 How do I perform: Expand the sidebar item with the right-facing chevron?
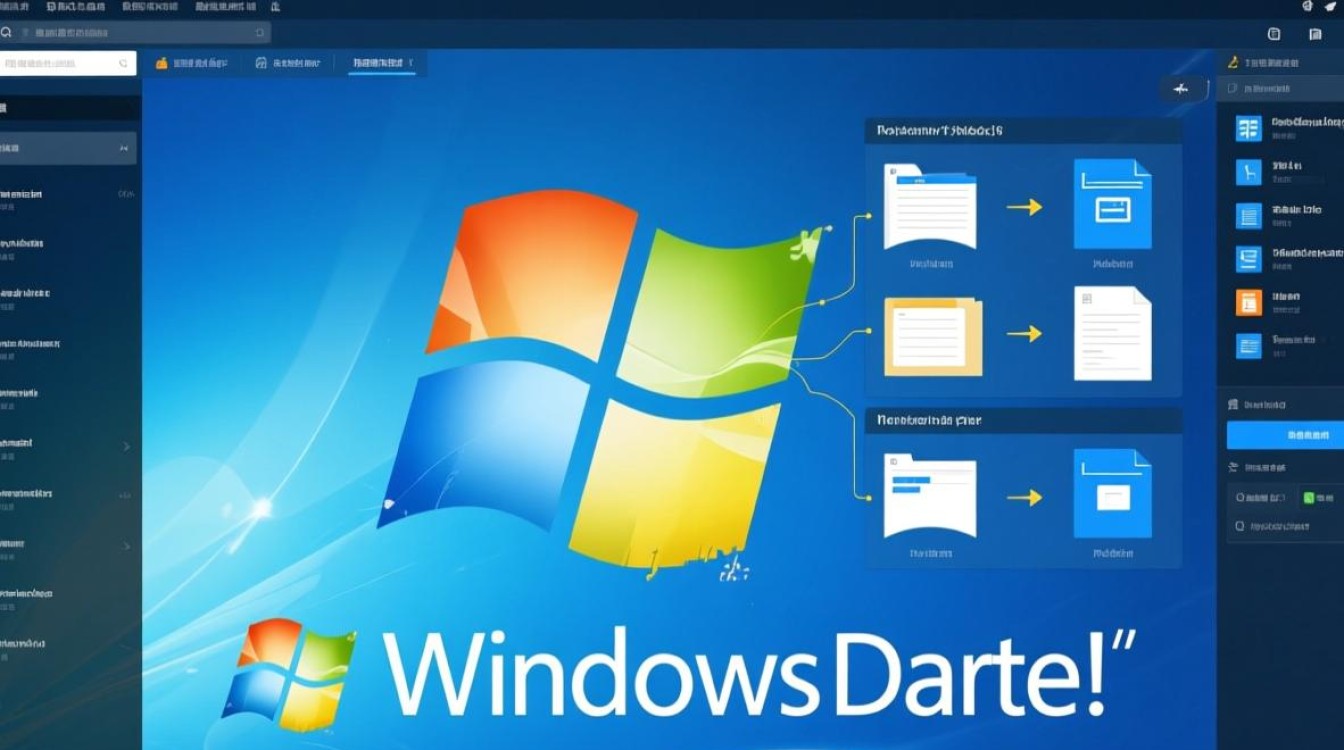click(x=127, y=446)
